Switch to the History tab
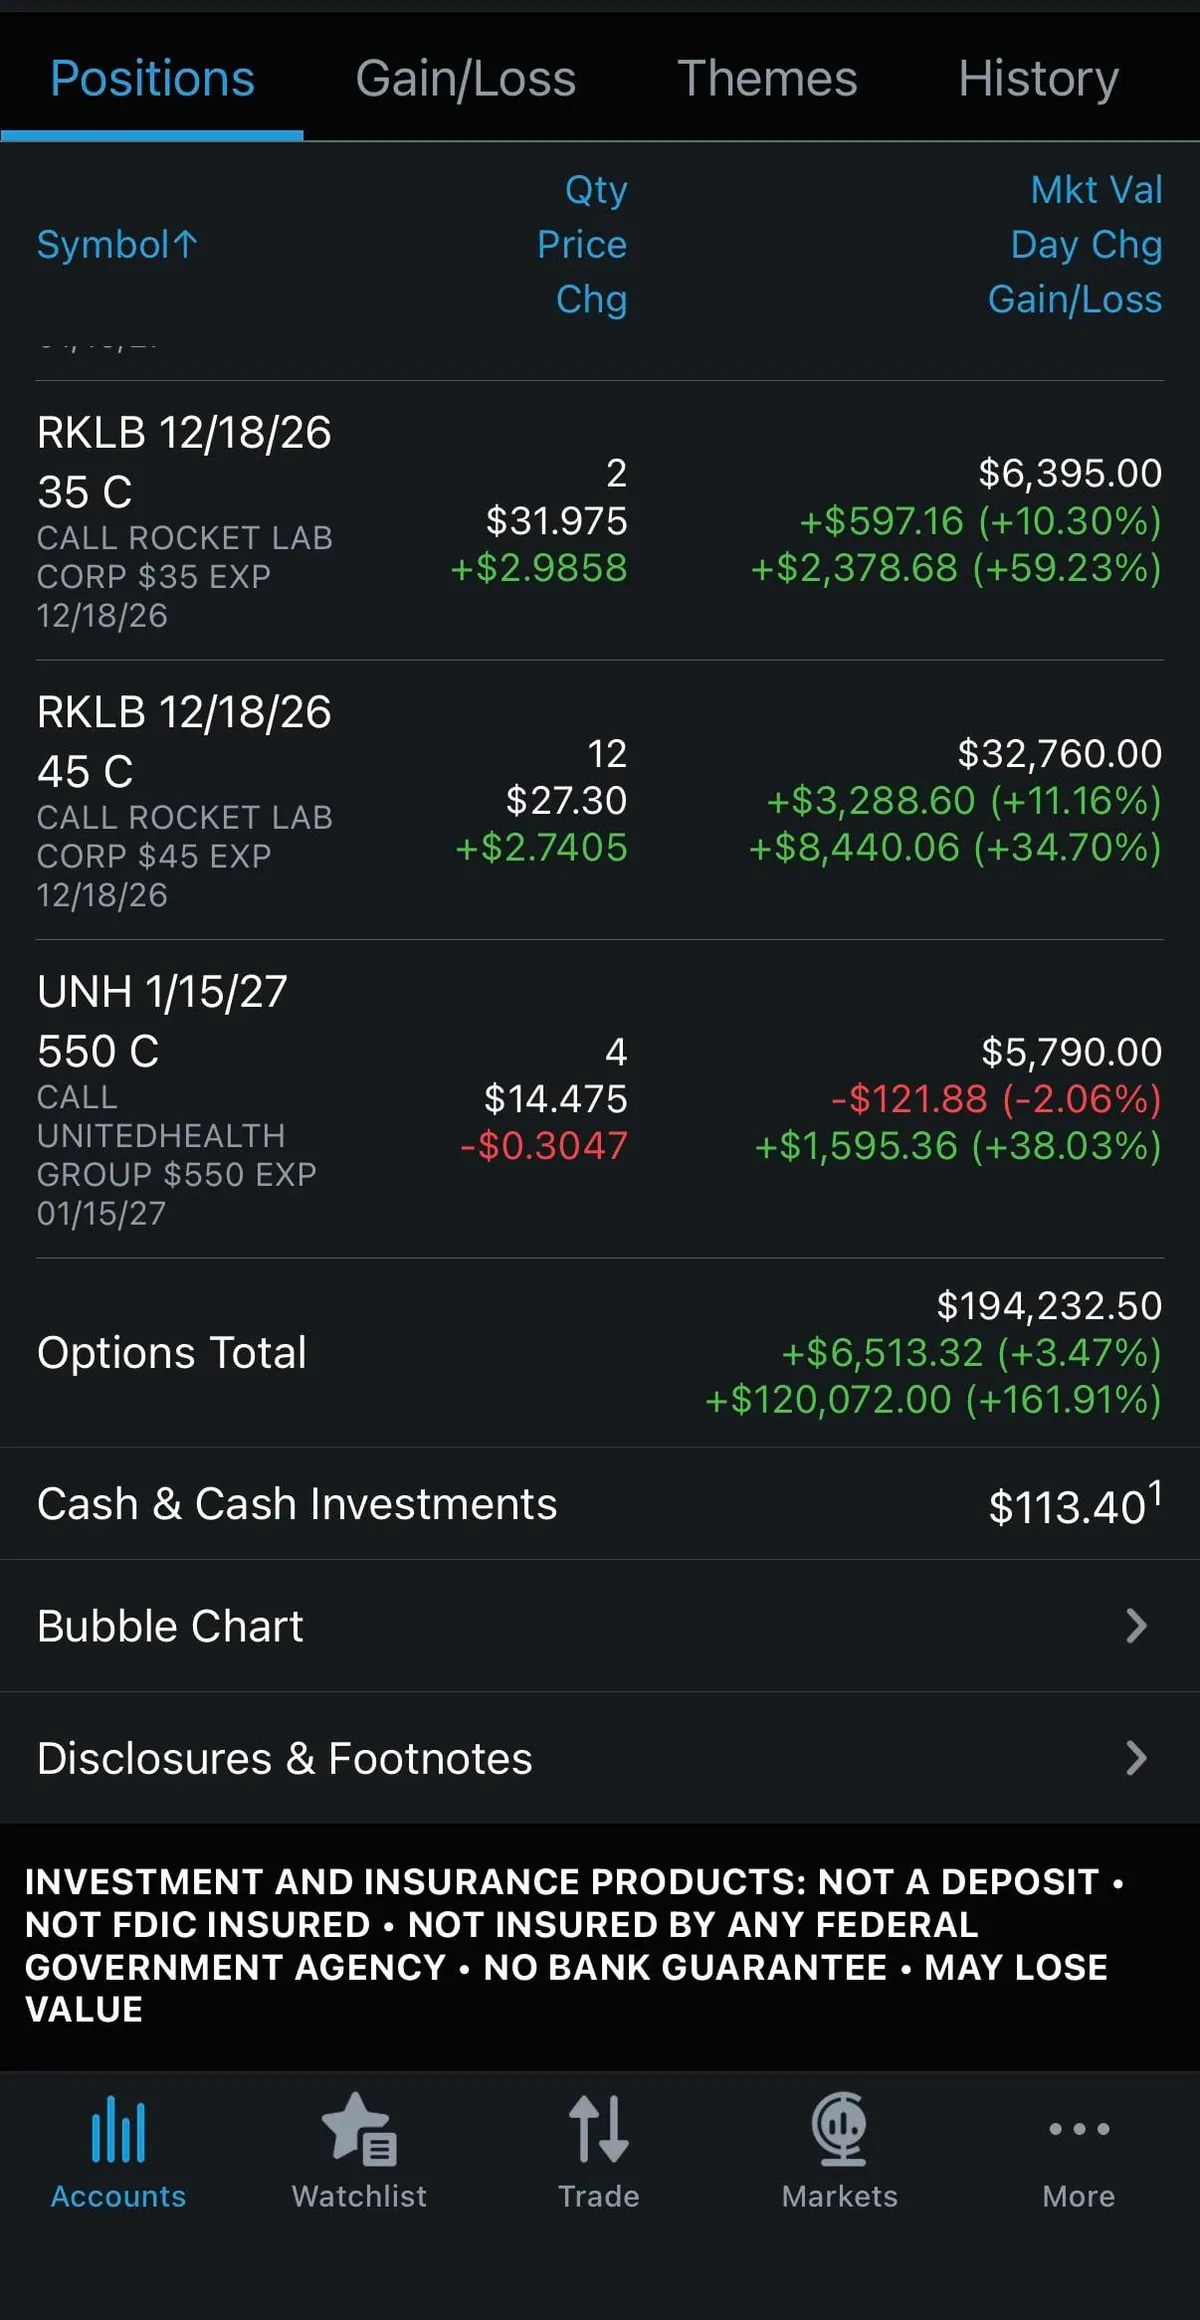 [1038, 79]
